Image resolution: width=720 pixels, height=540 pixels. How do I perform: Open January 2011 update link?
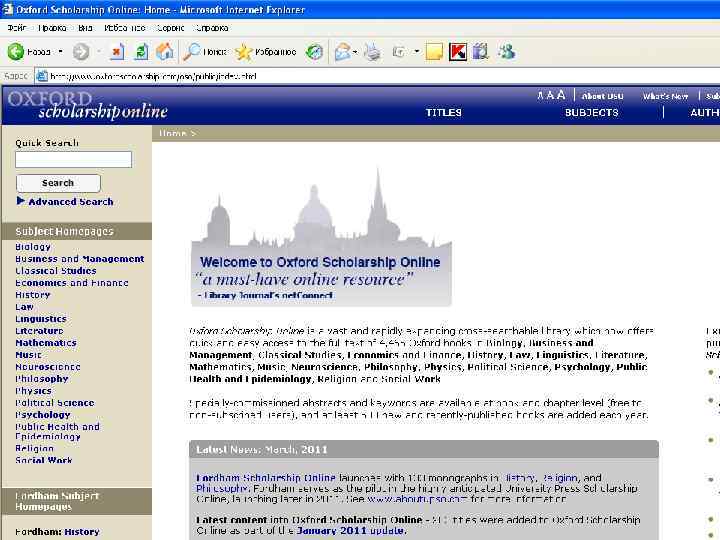pos(350,530)
